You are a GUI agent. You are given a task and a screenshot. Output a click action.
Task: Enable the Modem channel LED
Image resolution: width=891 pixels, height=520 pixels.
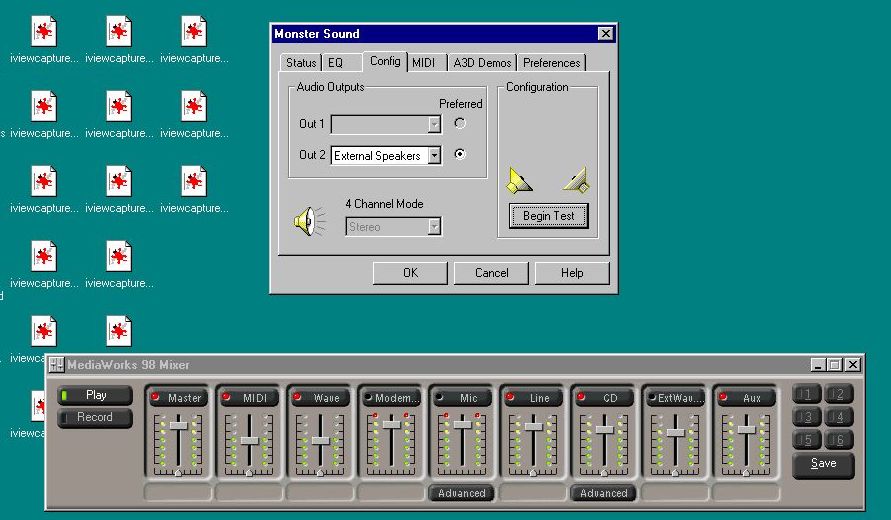[368, 397]
